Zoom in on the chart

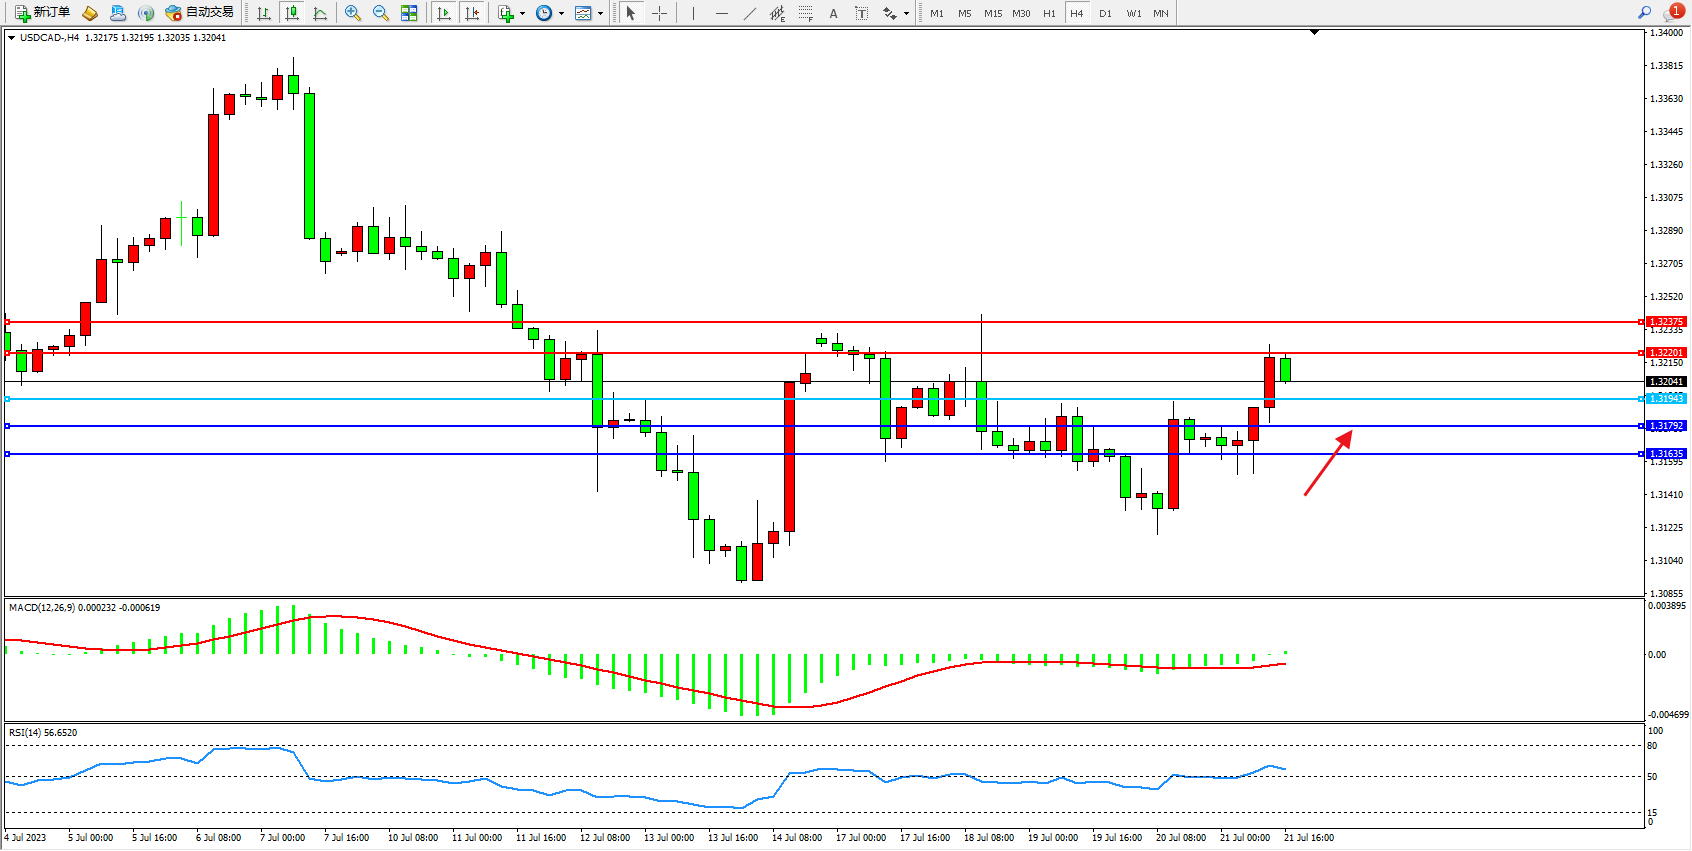(x=353, y=13)
